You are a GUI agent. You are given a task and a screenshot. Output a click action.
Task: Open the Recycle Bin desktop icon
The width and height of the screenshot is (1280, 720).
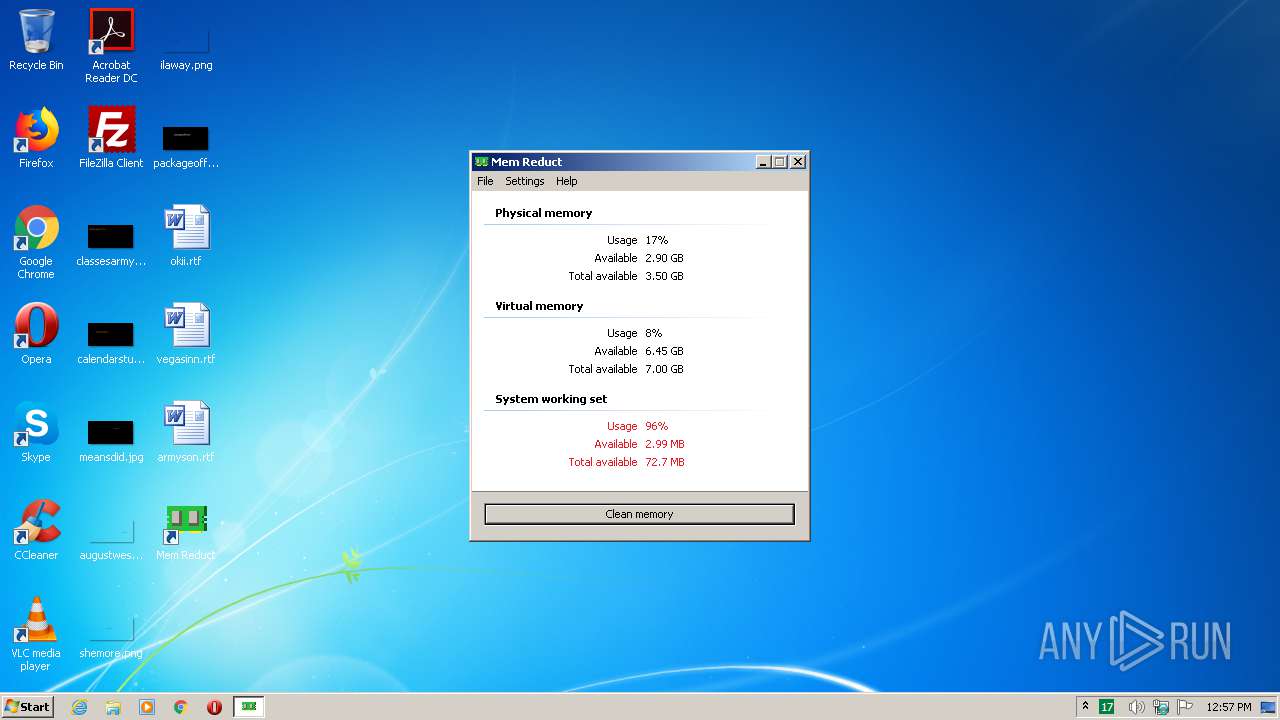[36, 40]
